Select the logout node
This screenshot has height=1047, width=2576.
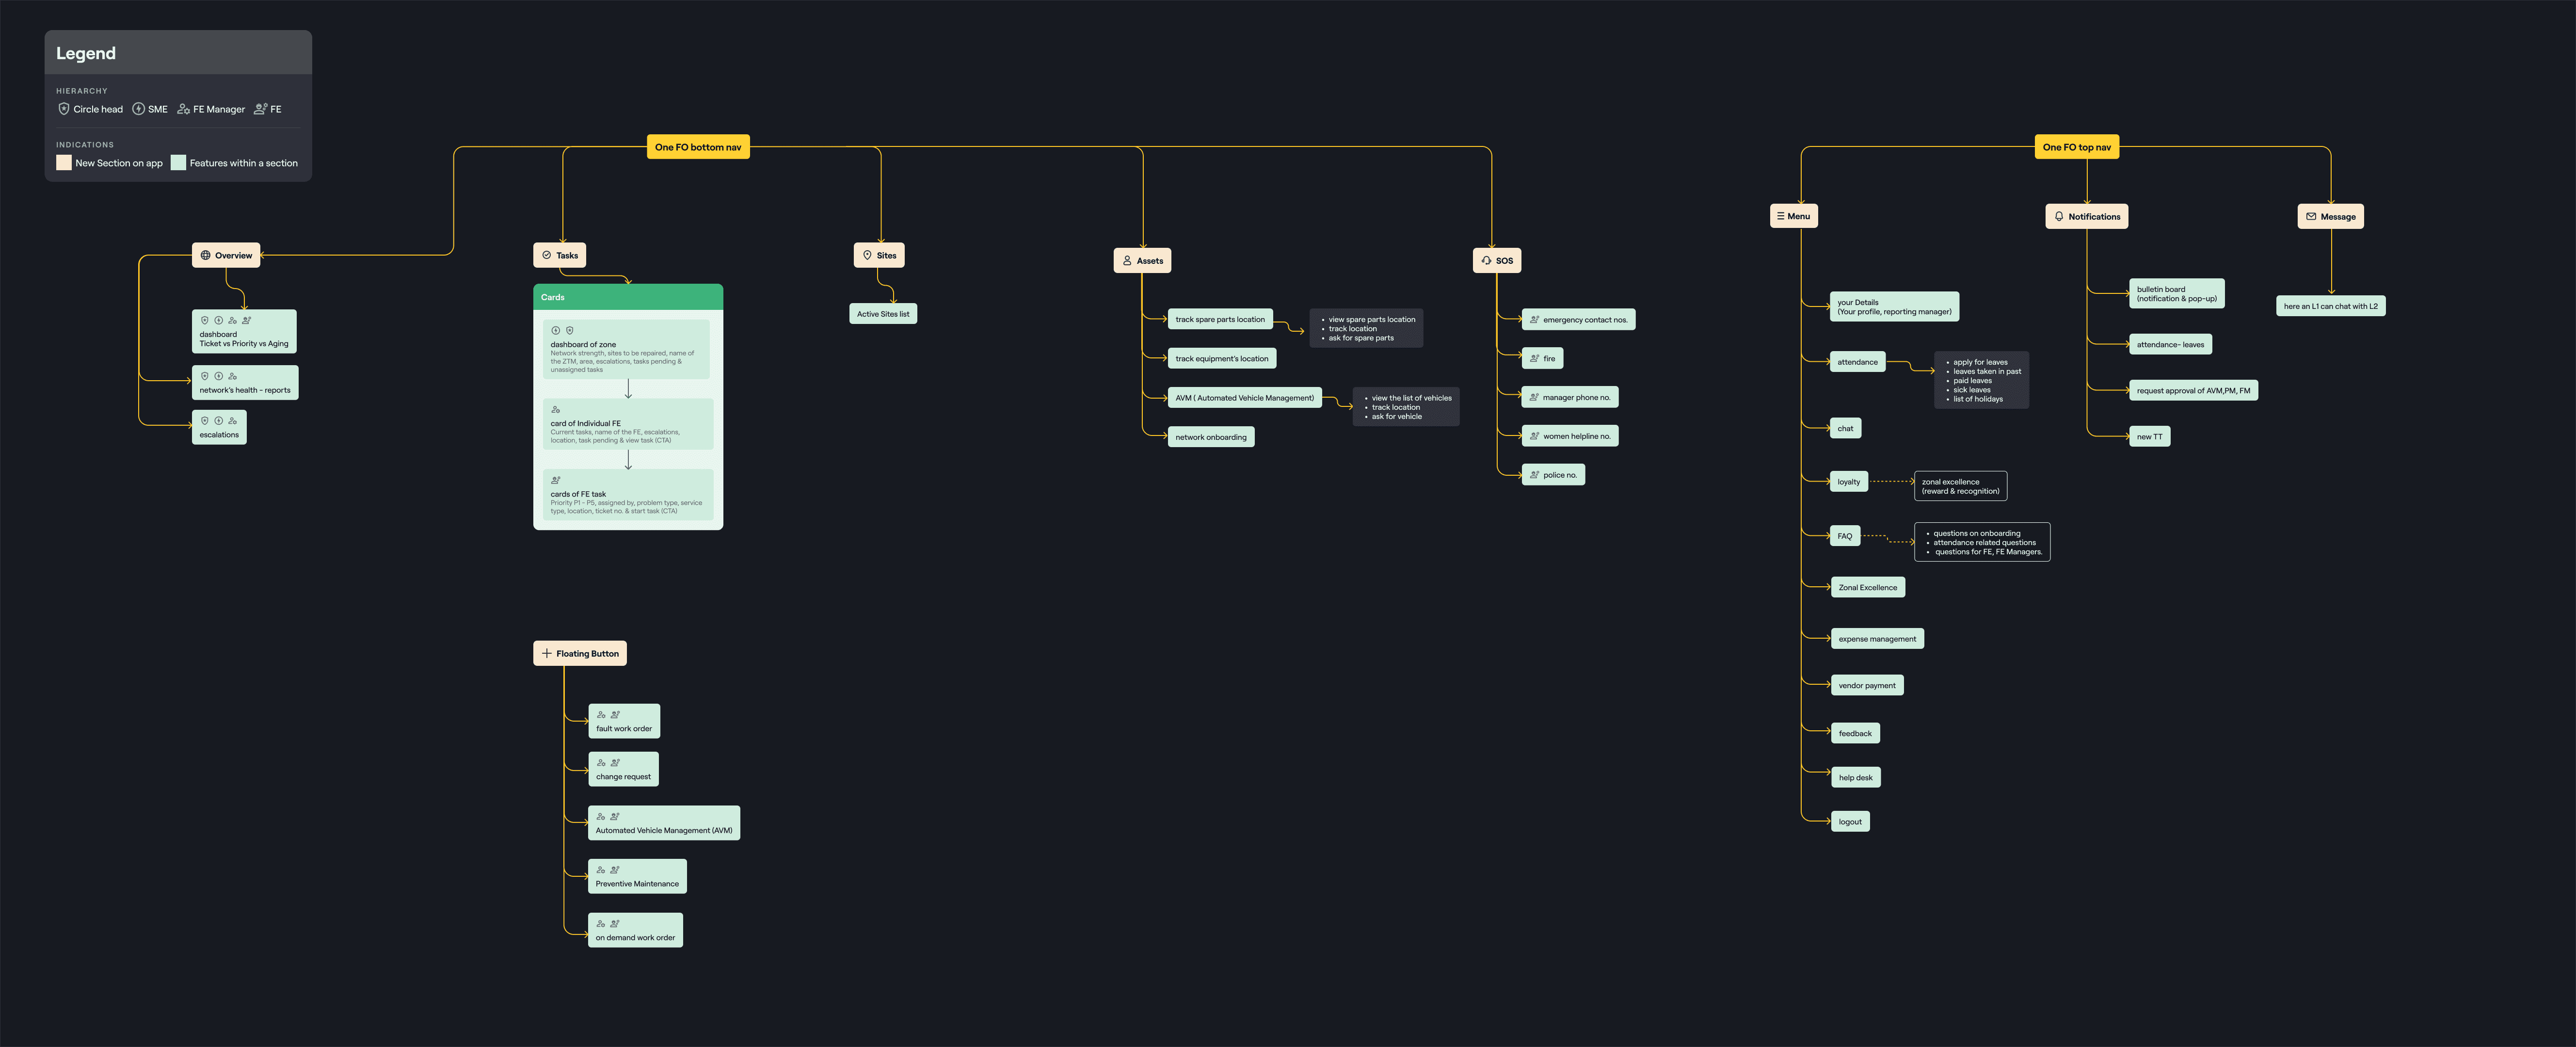click(1850, 822)
